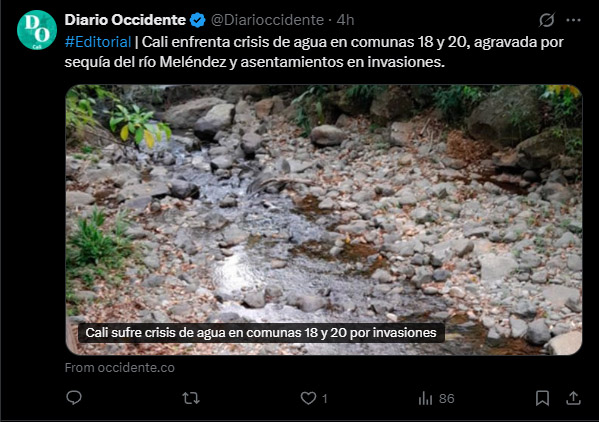Click the like count of 1
599x422 pixels.
[x=325, y=399]
